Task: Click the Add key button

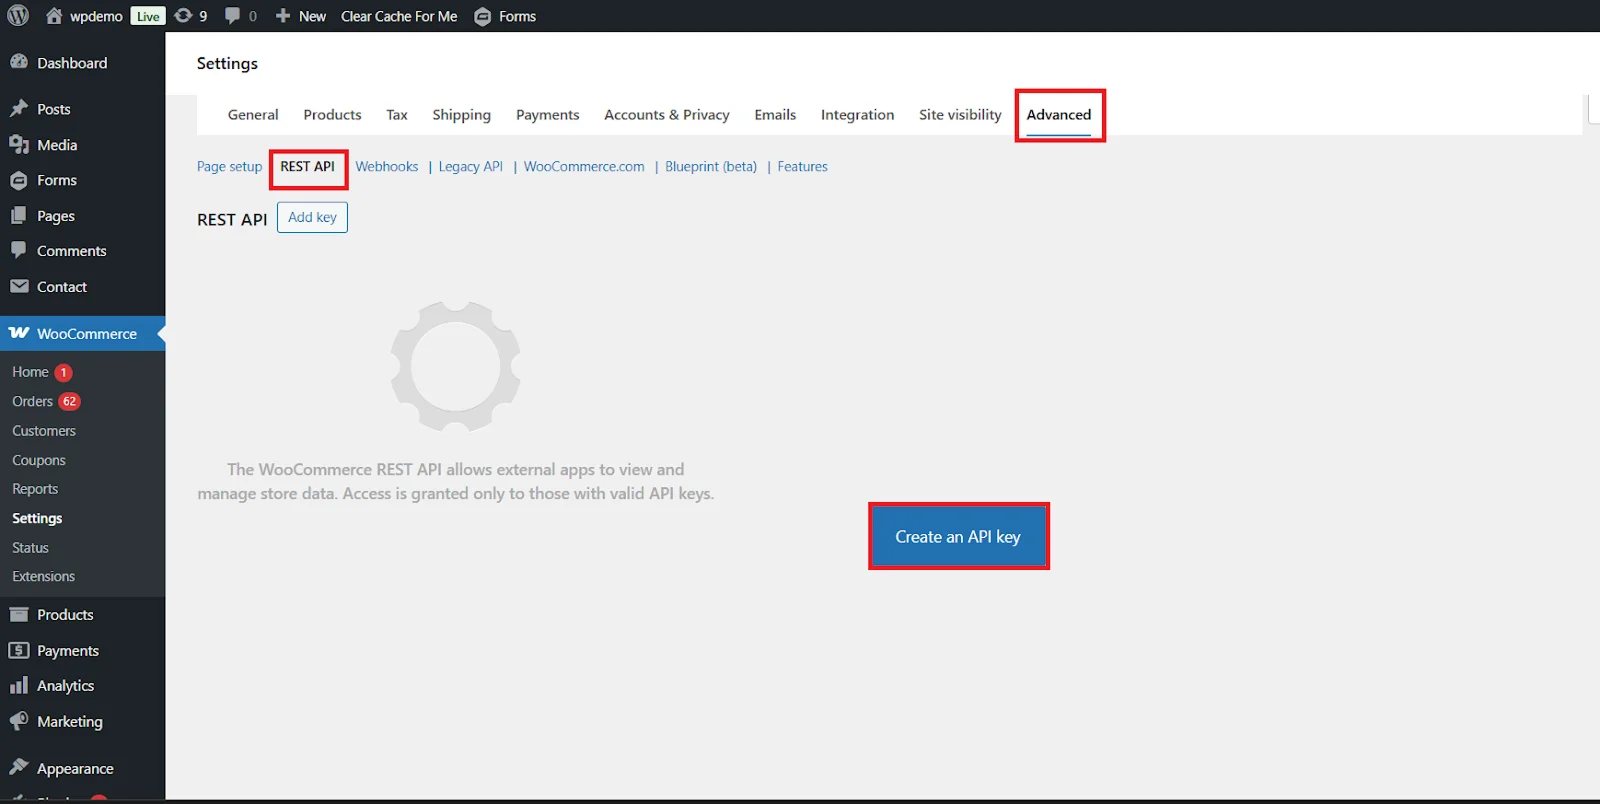Action: pyautogui.click(x=312, y=217)
